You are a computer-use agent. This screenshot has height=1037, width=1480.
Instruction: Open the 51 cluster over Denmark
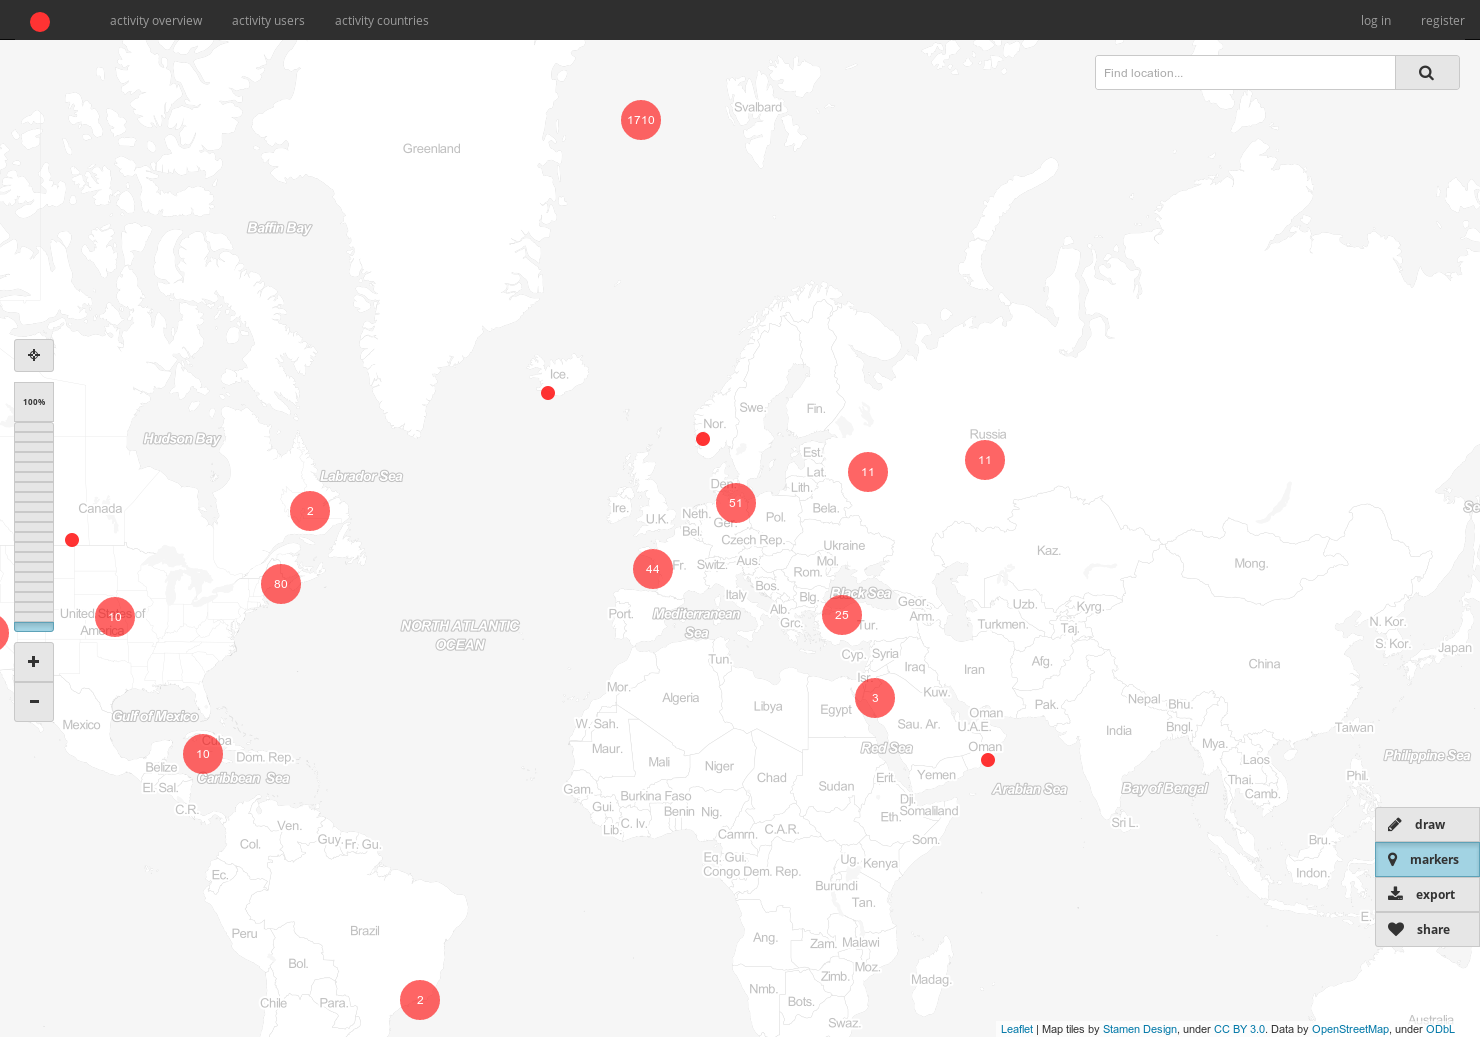pos(736,503)
